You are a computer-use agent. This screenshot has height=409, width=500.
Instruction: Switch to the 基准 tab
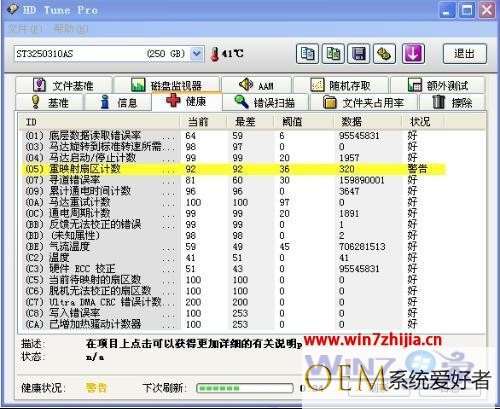(x=49, y=102)
